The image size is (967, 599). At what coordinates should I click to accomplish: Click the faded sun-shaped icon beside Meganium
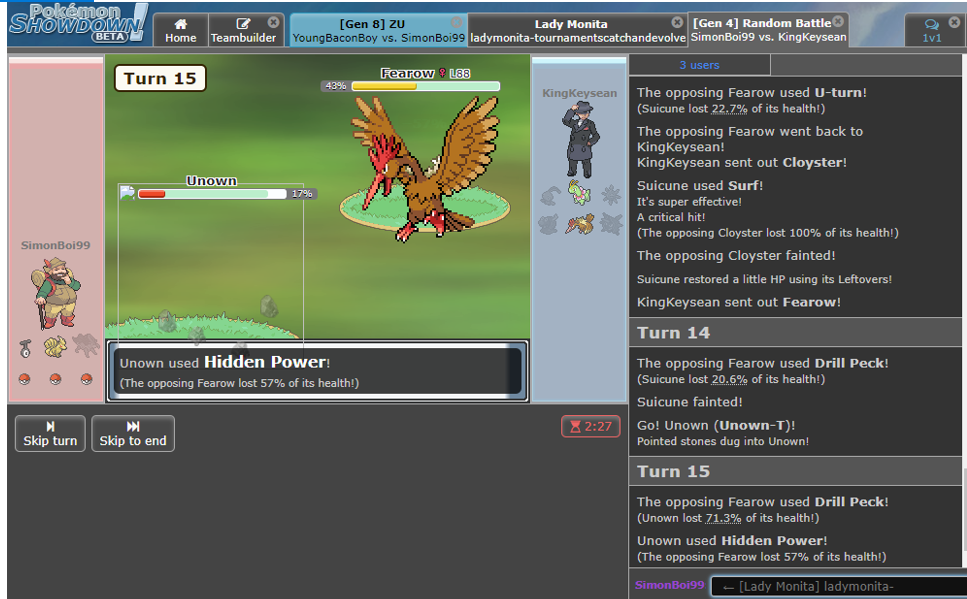(x=611, y=195)
